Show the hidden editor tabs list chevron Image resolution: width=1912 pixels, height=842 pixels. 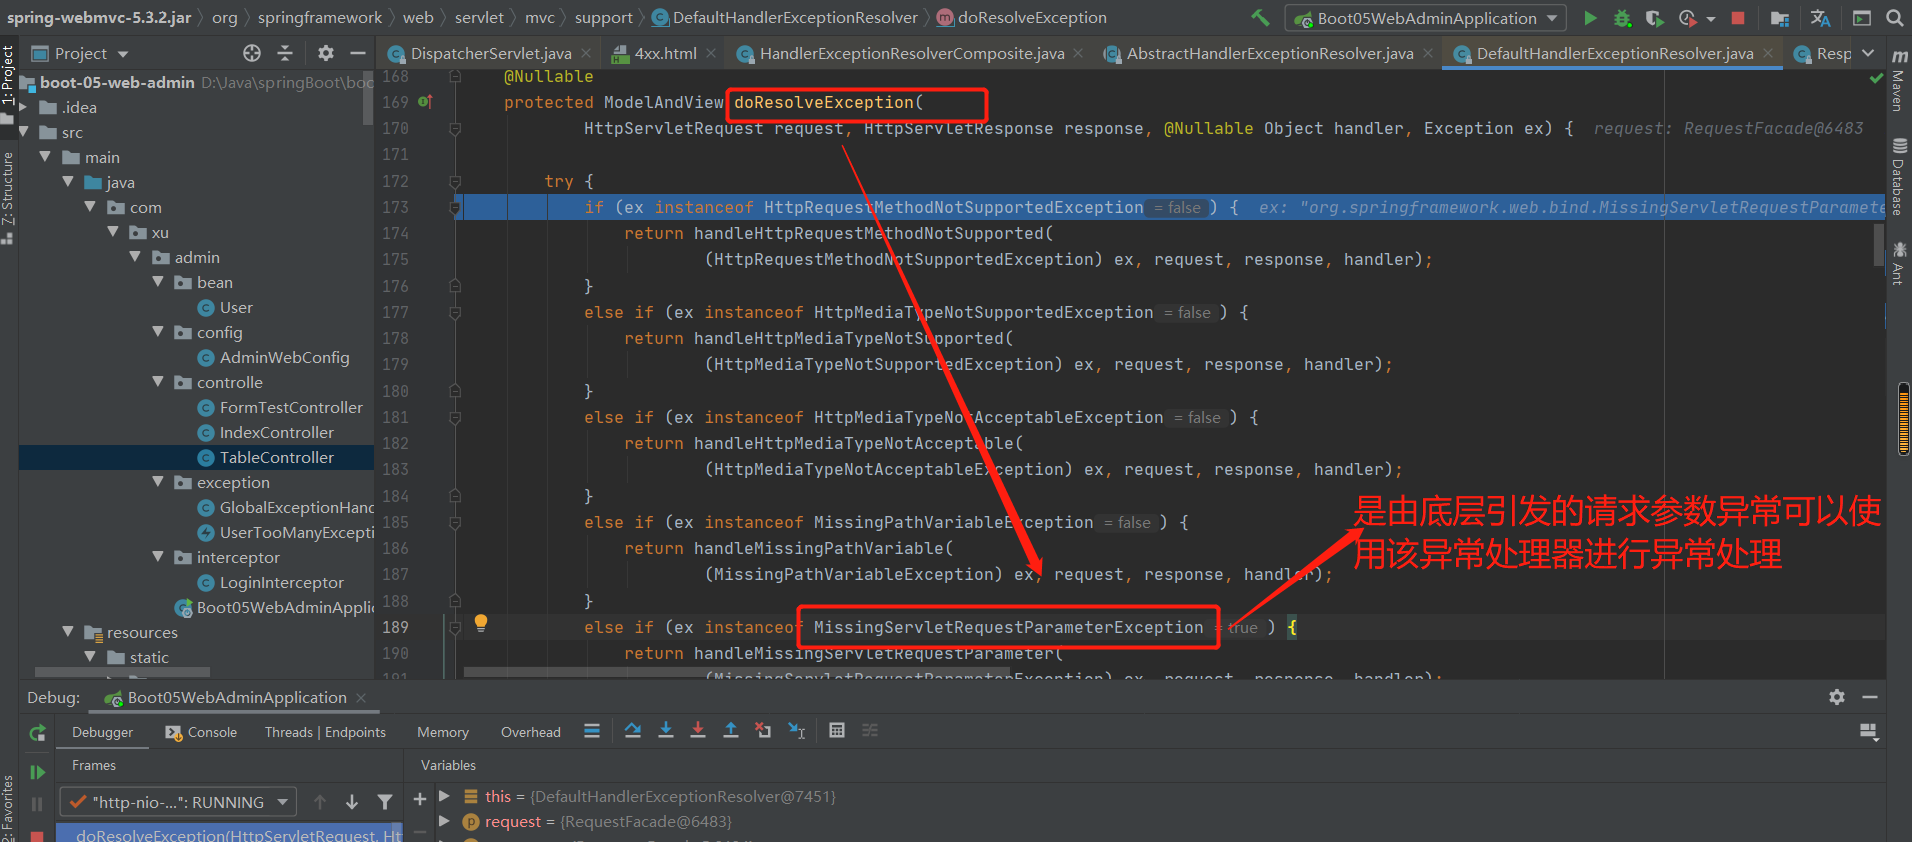click(x=1868, y=53)
